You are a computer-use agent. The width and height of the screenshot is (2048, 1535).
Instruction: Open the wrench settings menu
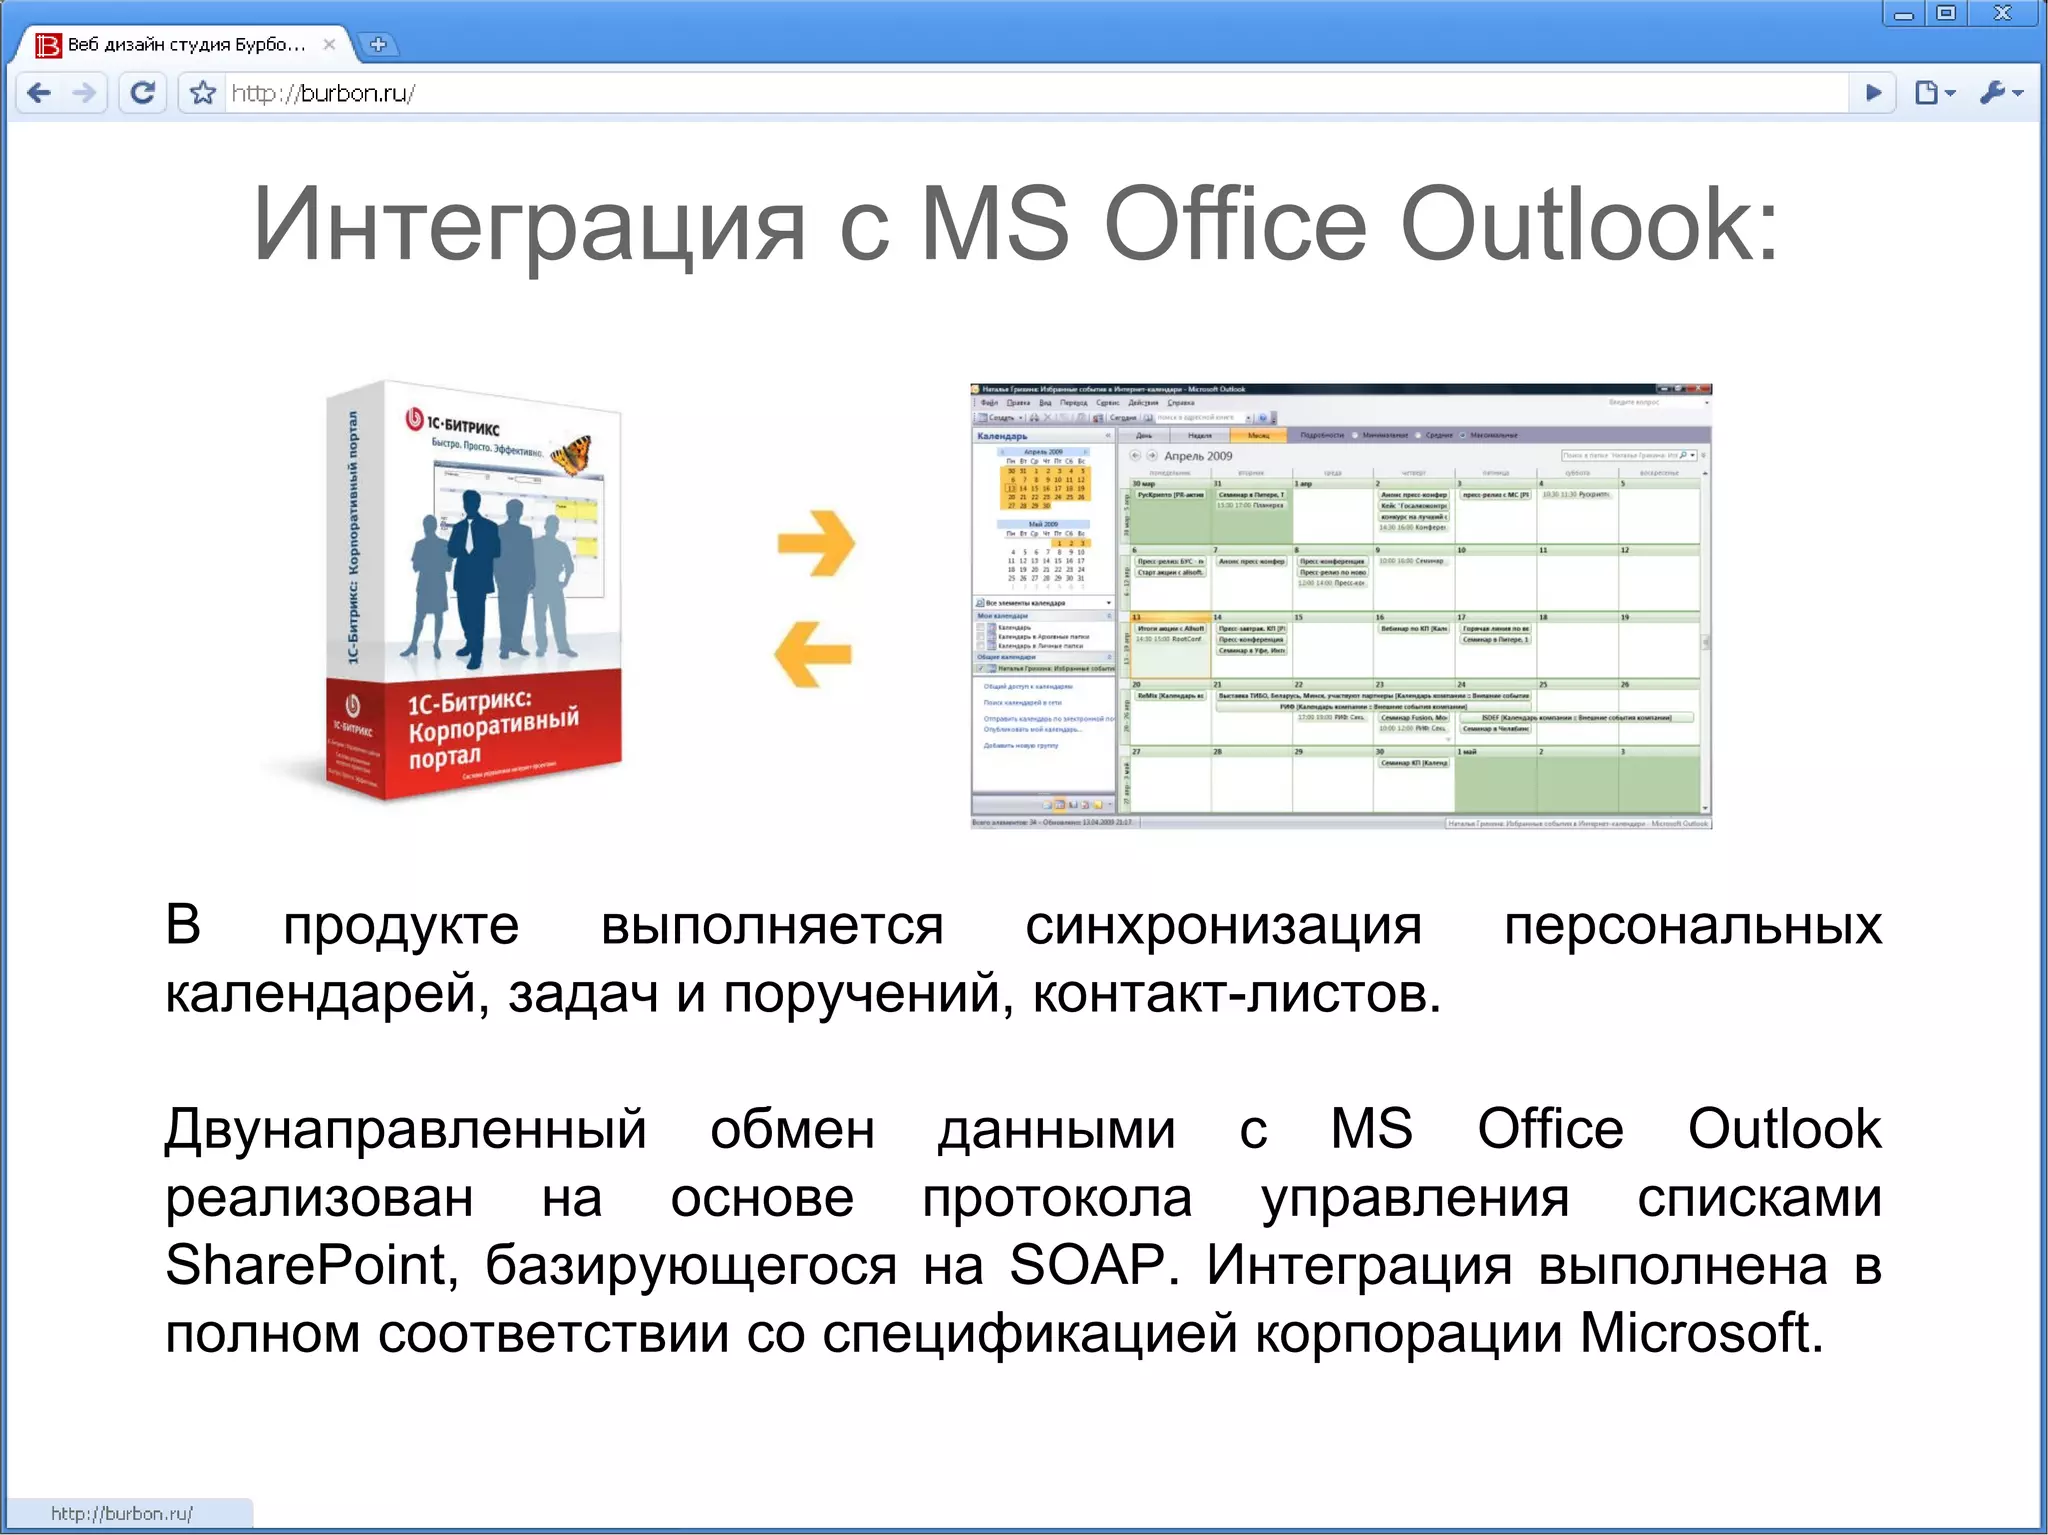coord(2001,93)
